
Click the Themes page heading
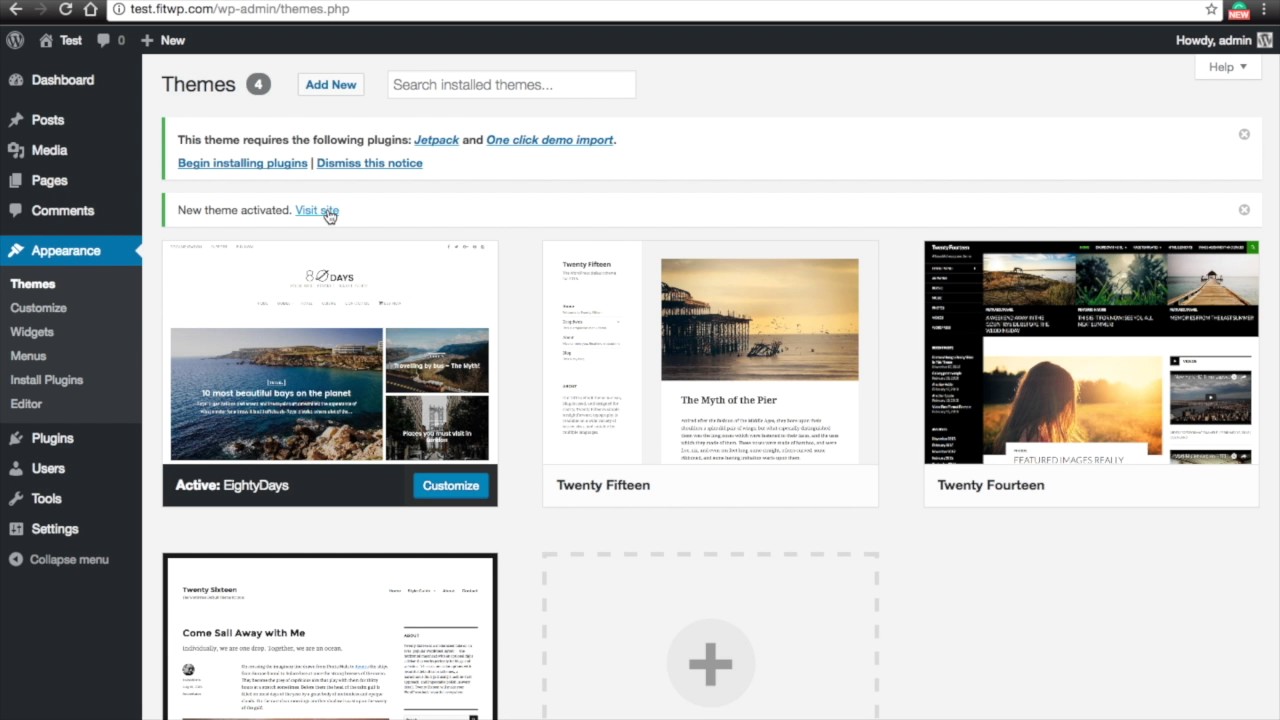(199, 84)
